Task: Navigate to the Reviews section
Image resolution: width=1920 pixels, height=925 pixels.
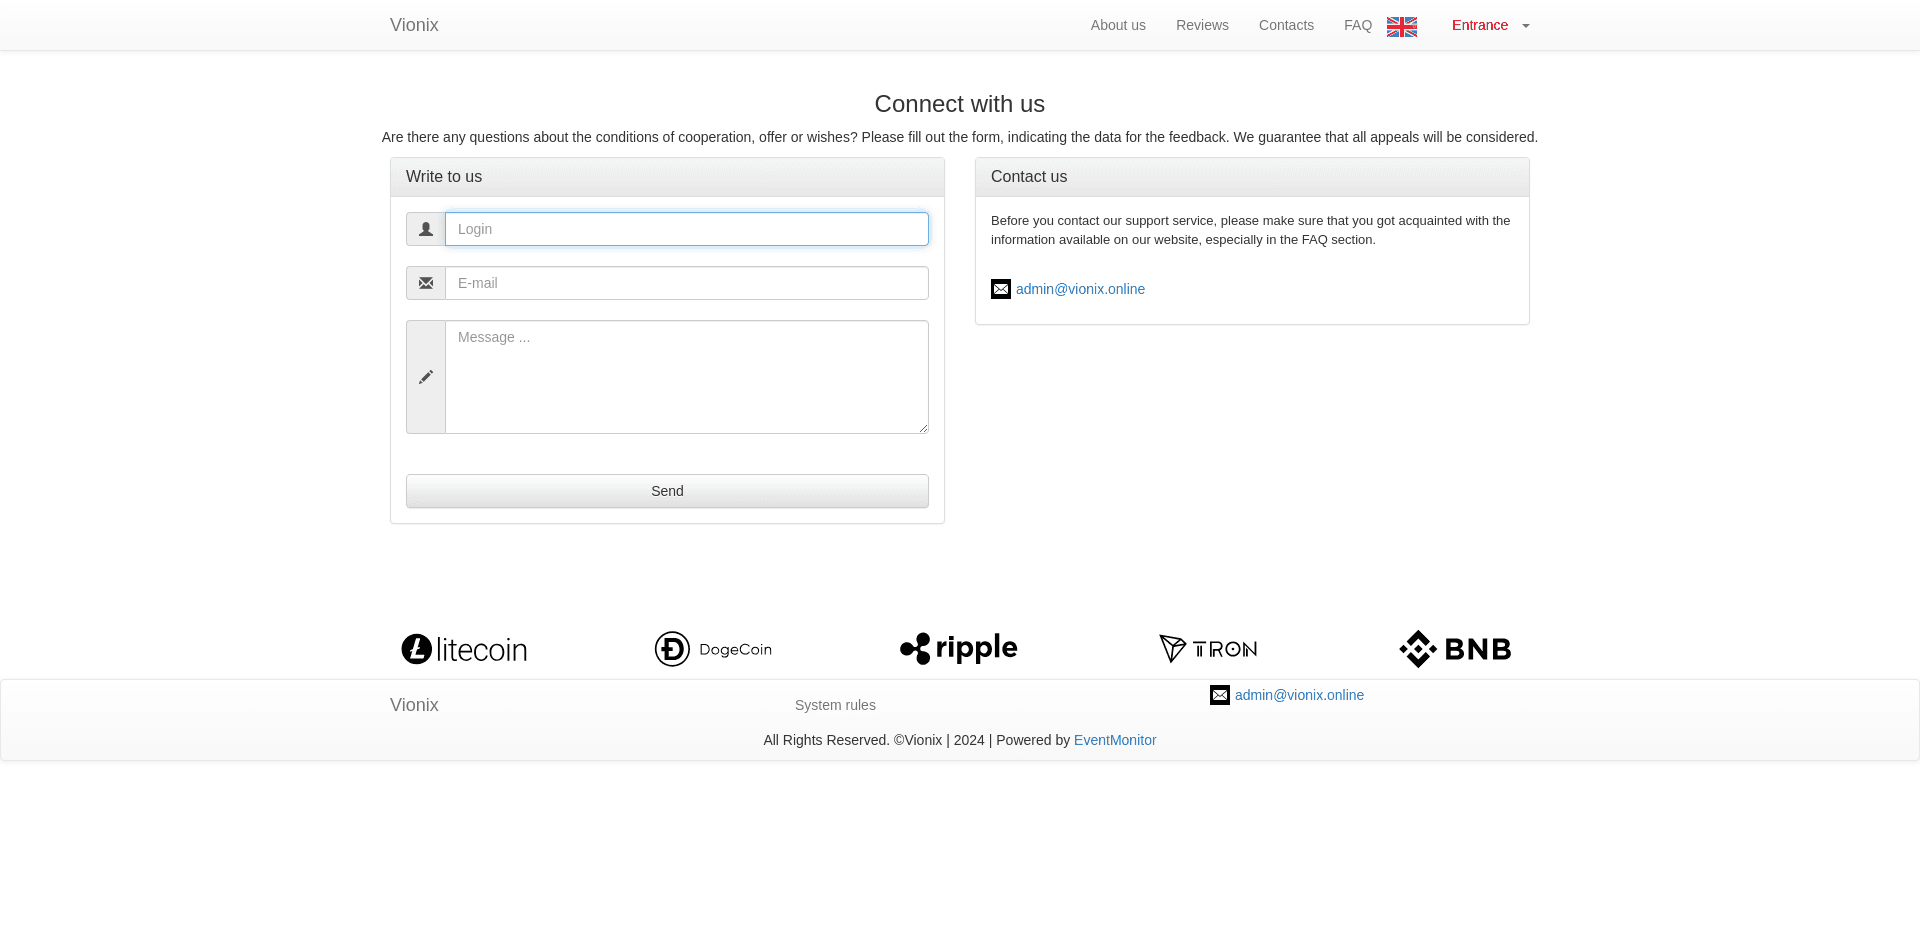Action: pos(1202,25)
